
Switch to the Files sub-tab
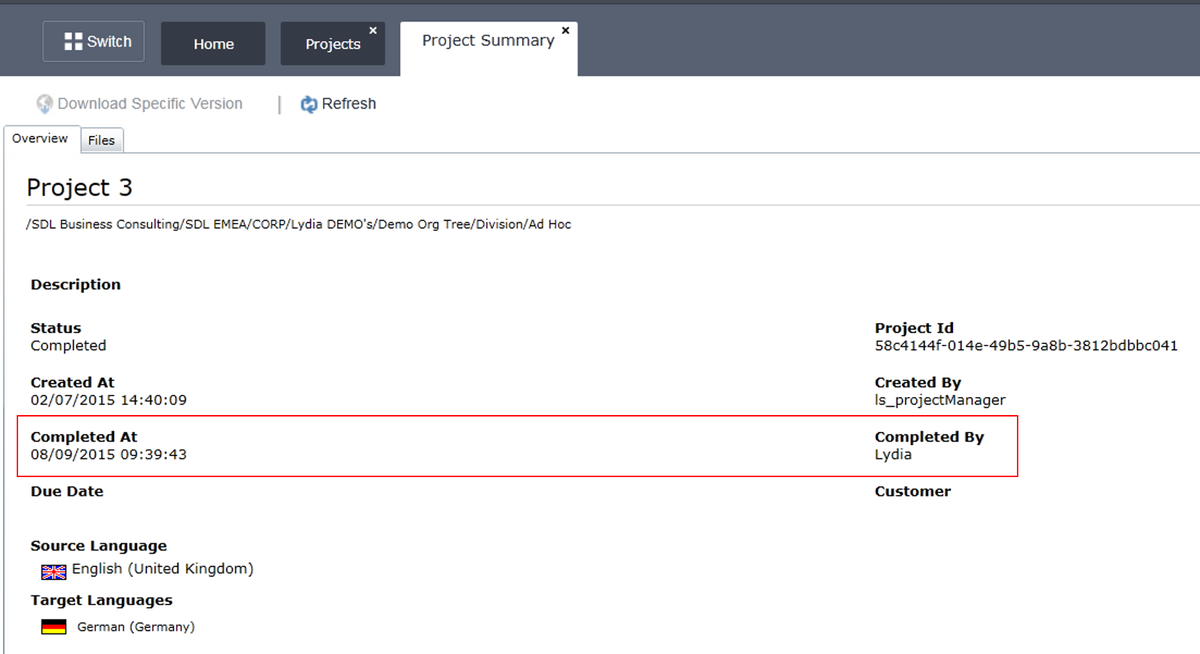tap(102, 141)
